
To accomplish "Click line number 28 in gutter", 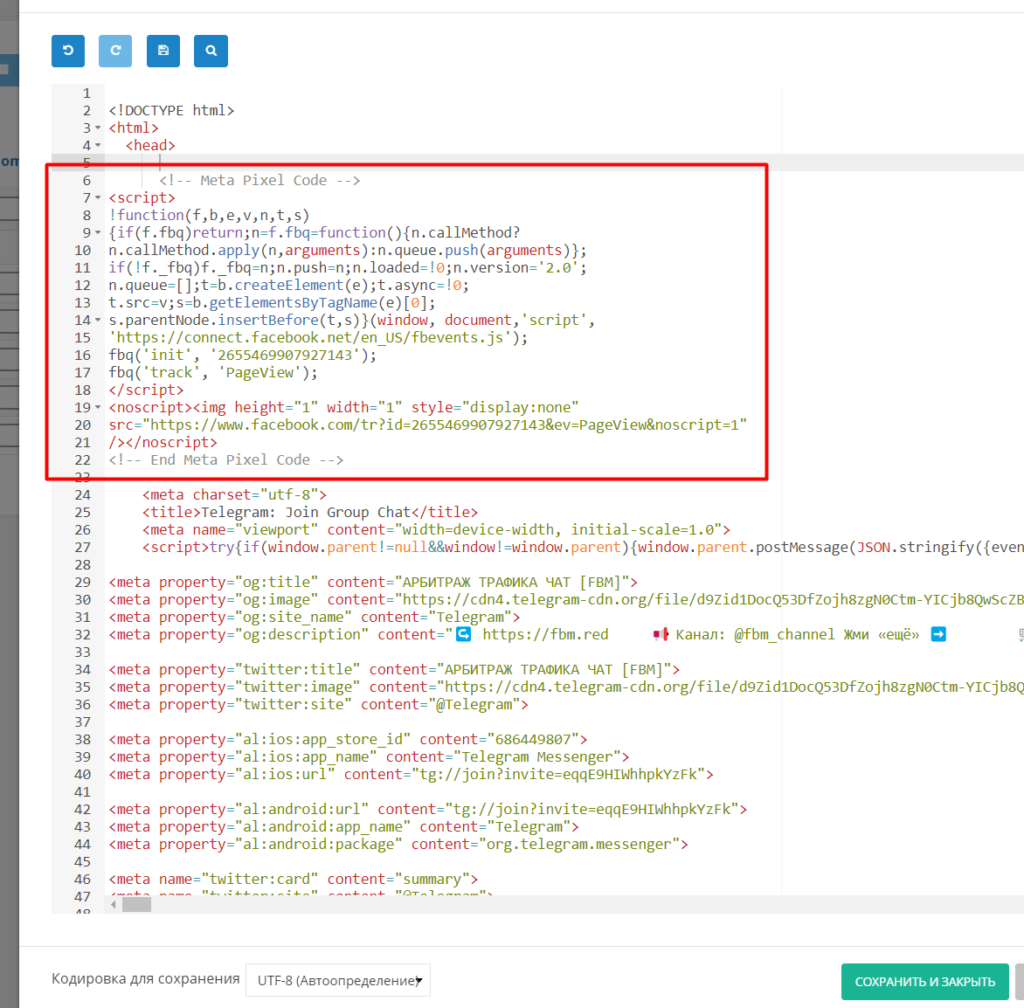I will 83,565.
